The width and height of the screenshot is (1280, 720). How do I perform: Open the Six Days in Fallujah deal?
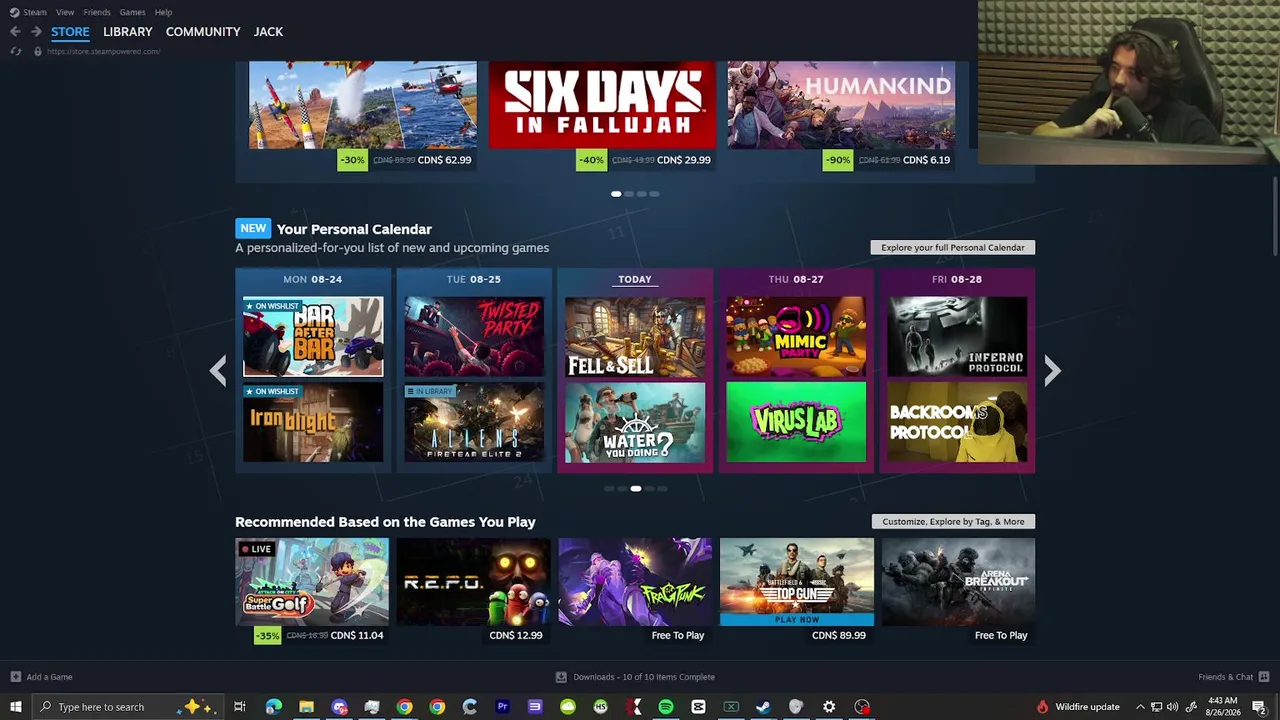point(602,118)
